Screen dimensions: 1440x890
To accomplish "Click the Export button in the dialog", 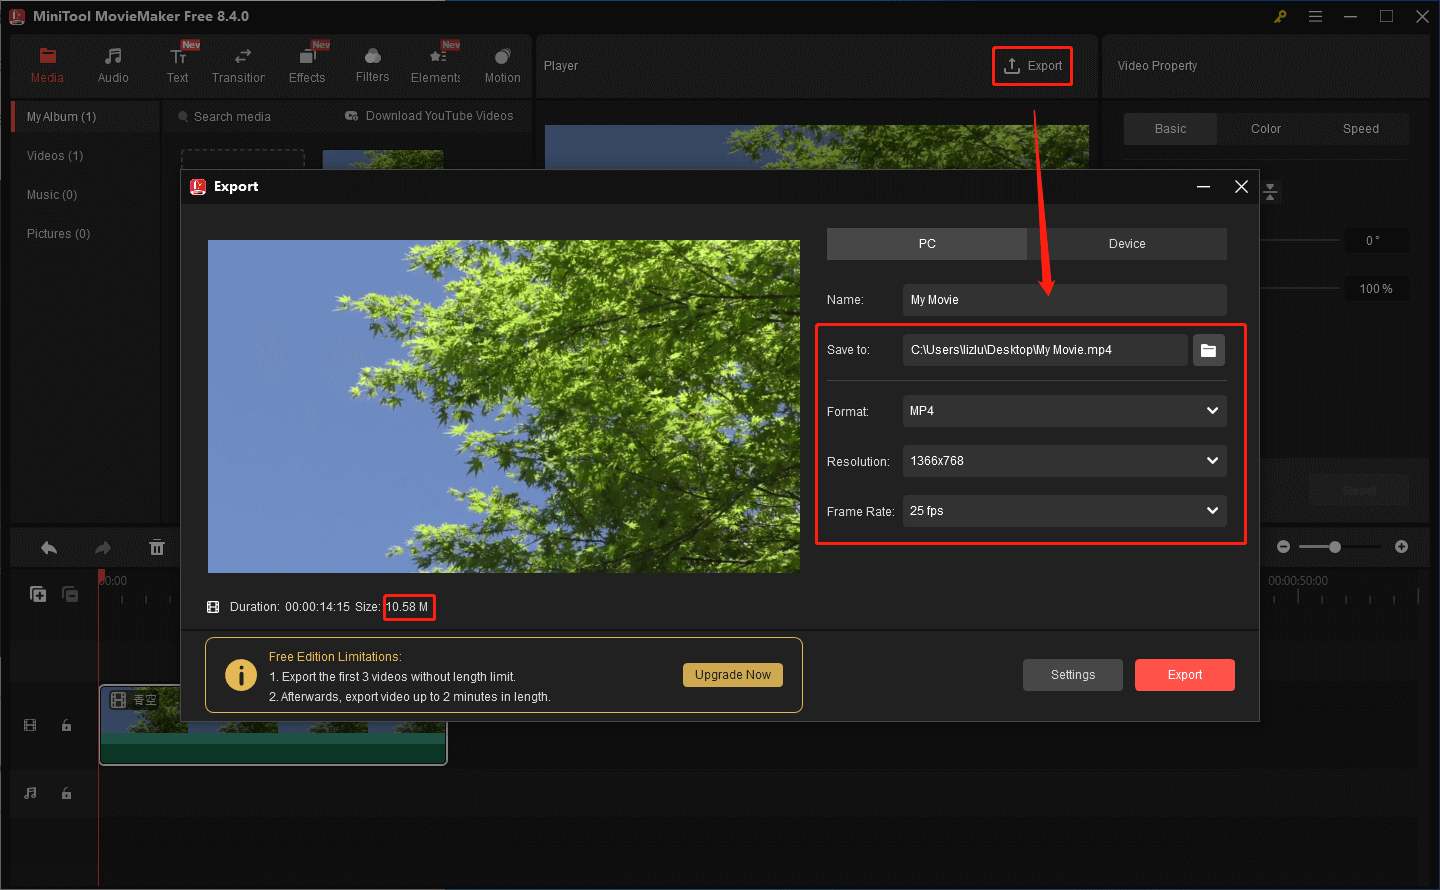I will (x=1185, y=675).
